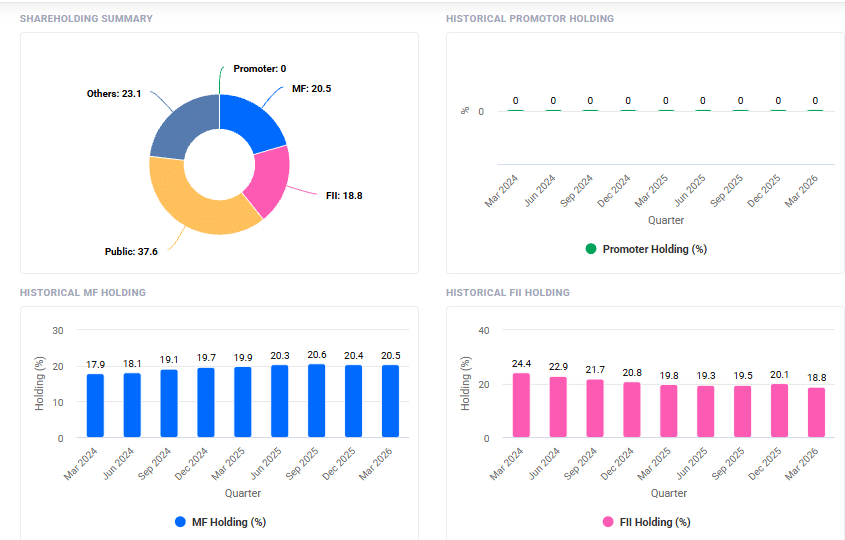The height and width of the screenshot is (540, 845).
Task: Click the Jun 2024 FII bar labeled 22.9
Action: [x=558, y=407]
